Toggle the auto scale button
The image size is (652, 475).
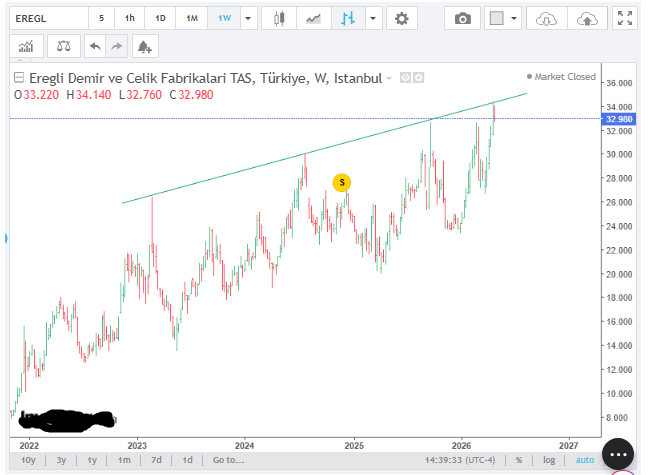tap(580, 460)
